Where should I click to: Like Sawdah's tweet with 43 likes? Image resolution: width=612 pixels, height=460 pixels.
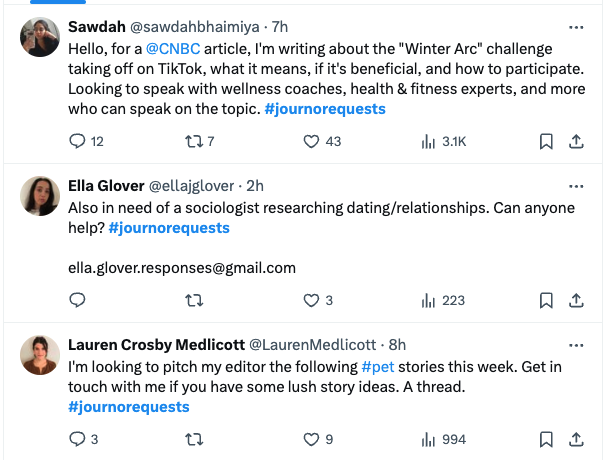pos(311,142)
